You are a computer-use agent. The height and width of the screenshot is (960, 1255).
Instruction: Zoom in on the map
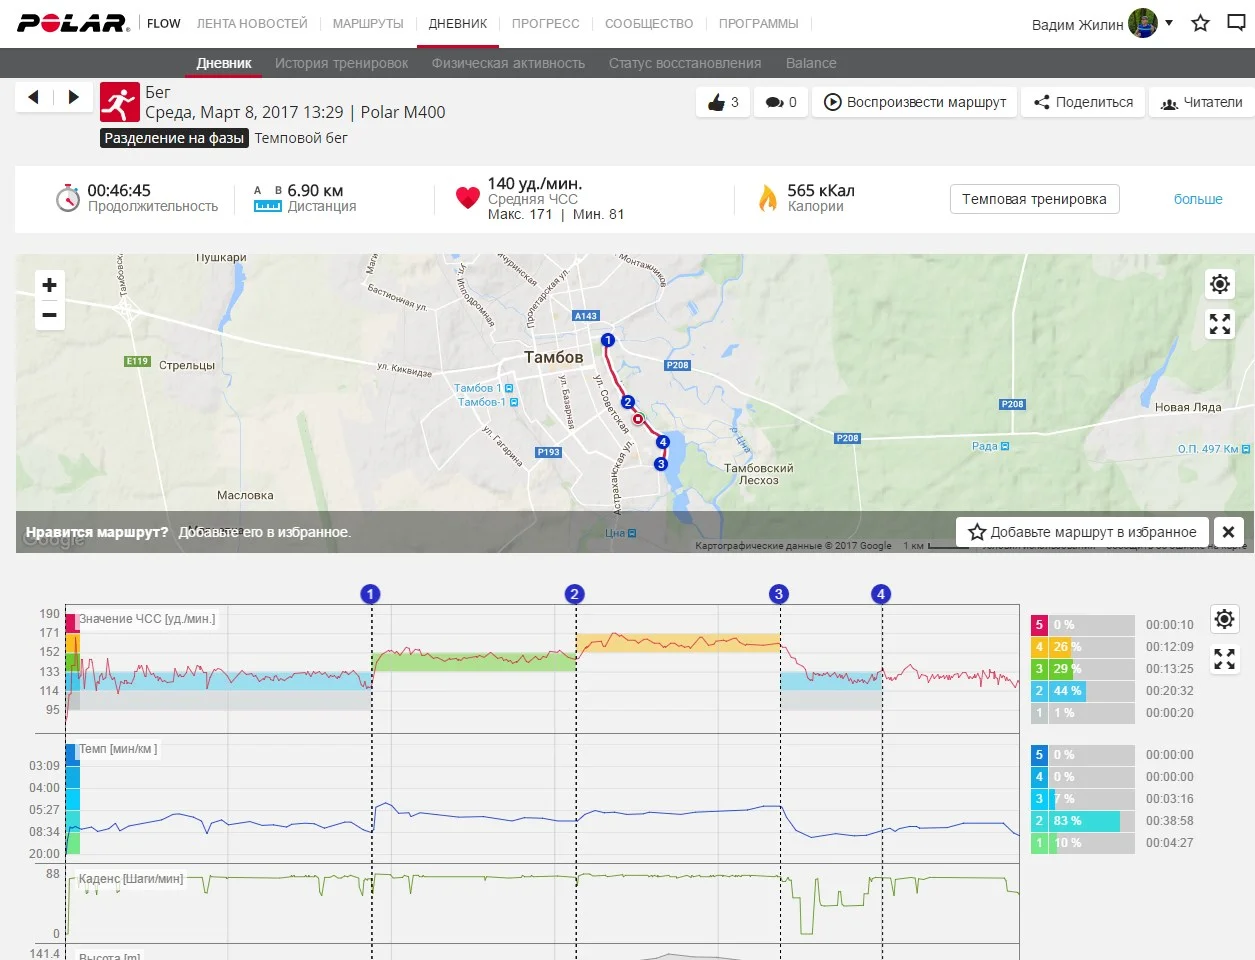point(49,285)
